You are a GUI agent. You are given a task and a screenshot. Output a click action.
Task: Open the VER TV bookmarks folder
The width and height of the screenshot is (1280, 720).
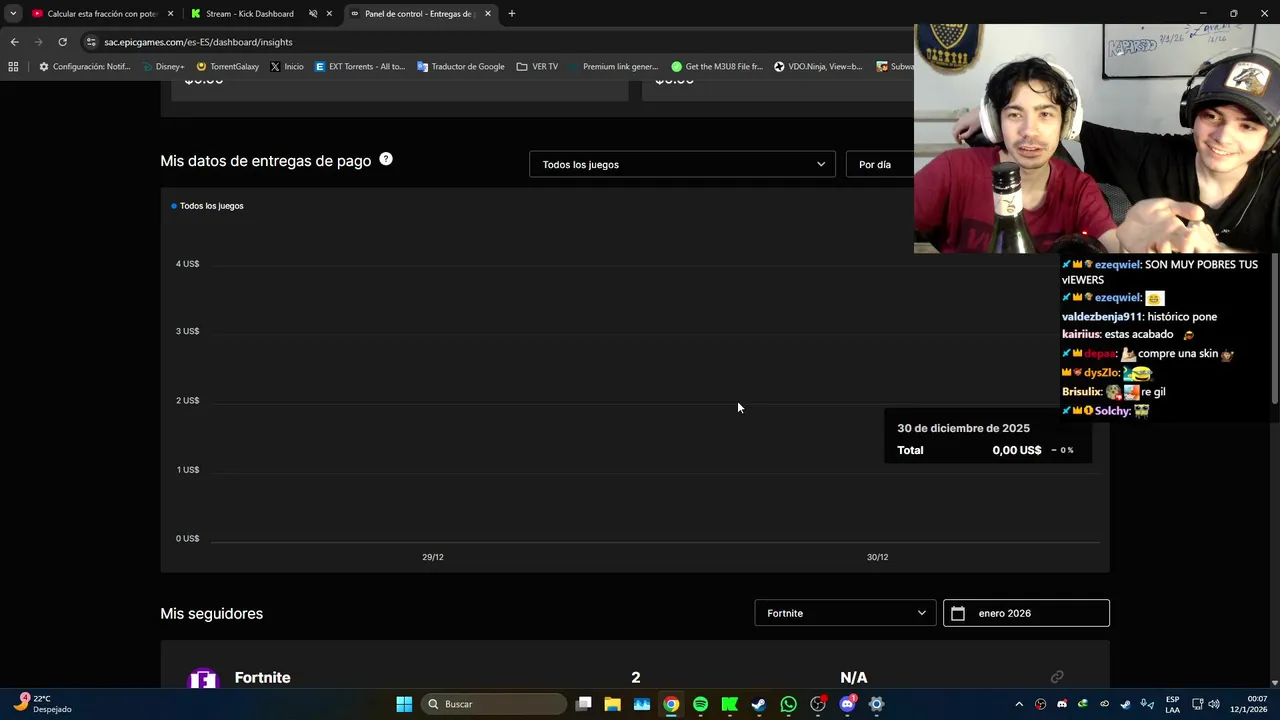point(537,67)
